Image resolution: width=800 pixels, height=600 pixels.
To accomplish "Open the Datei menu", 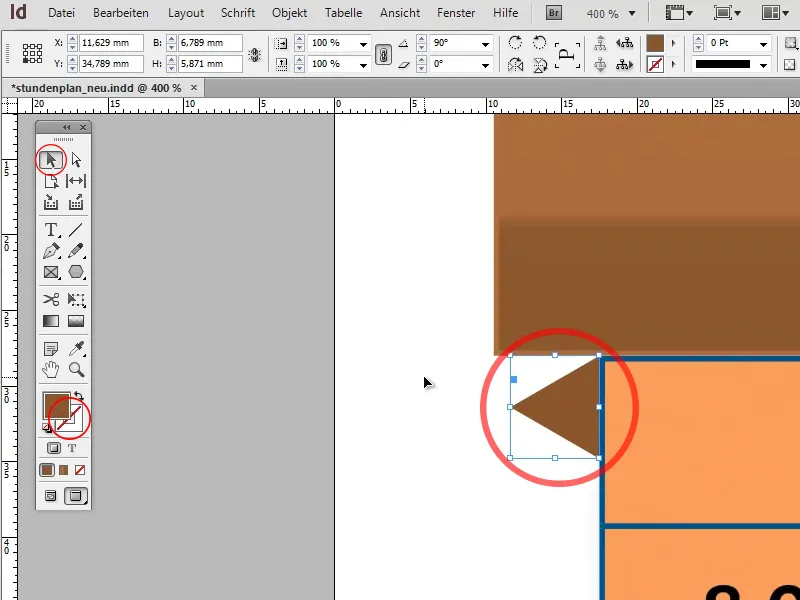I will tap(61, 13).
